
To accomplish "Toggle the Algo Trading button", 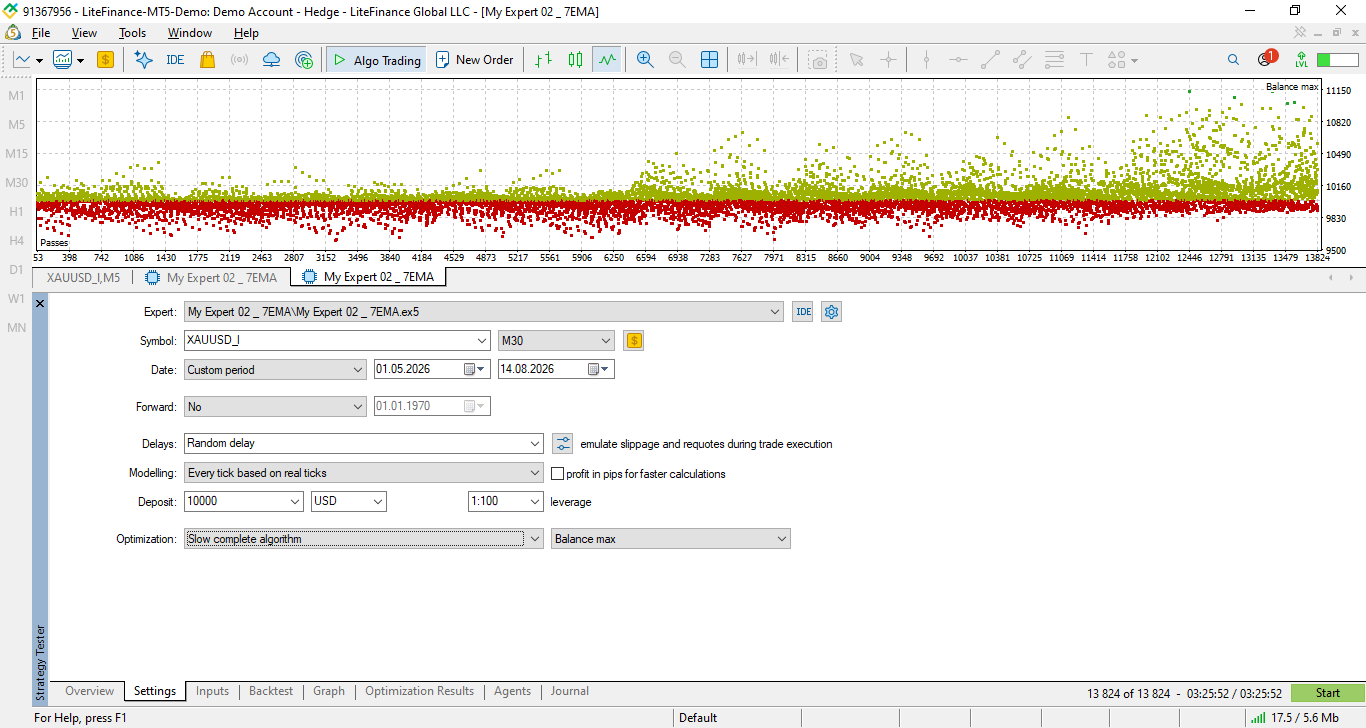I will point(377,60).
